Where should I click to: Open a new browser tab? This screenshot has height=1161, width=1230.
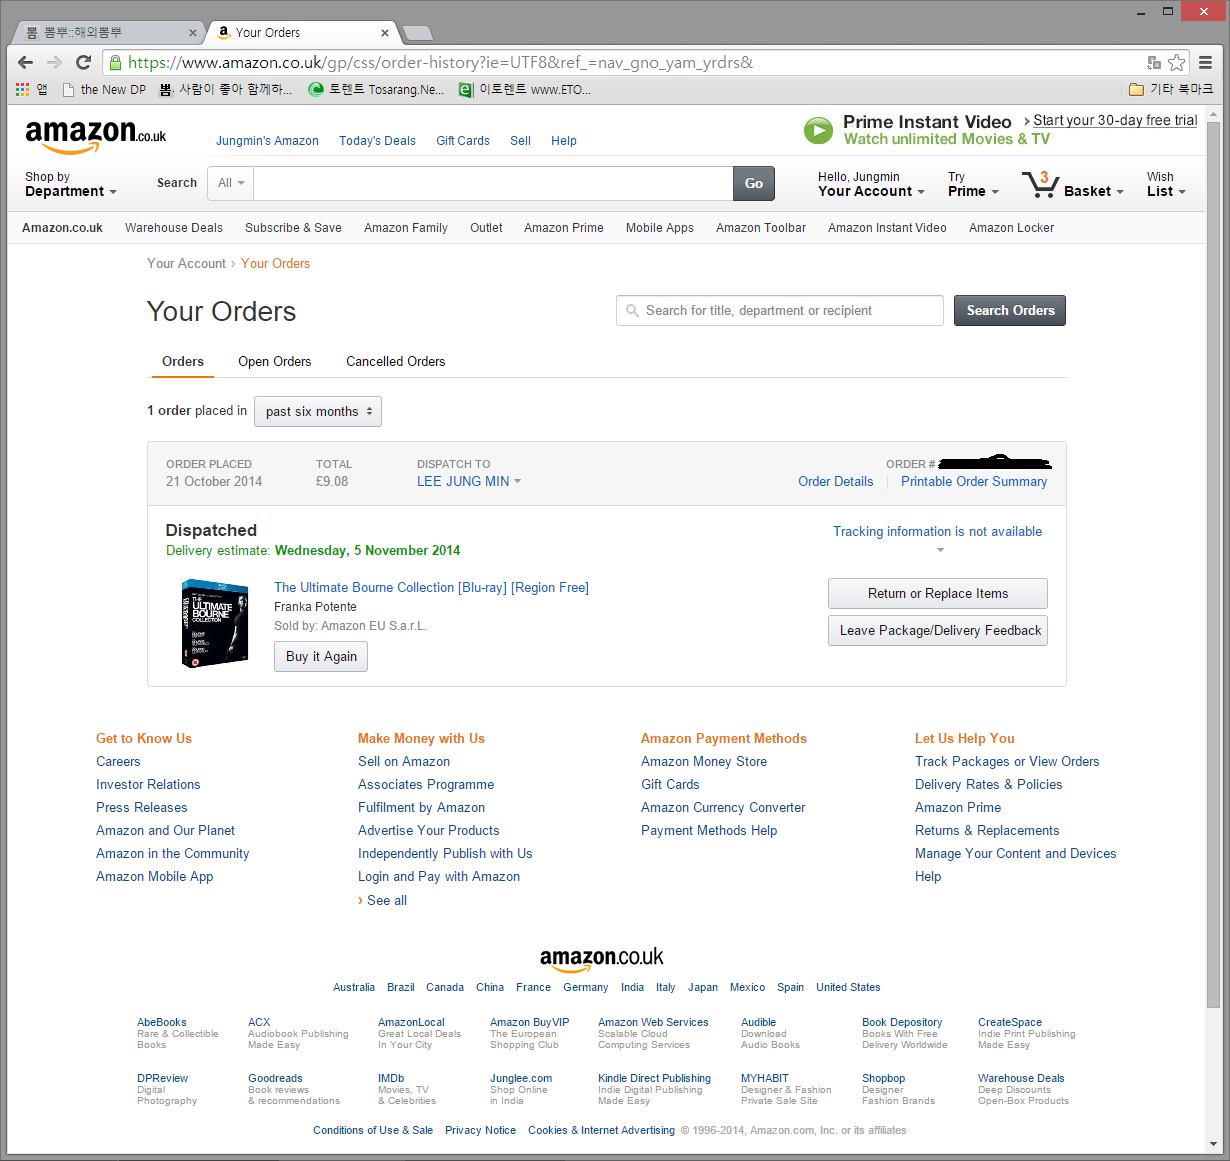point(417,33)
